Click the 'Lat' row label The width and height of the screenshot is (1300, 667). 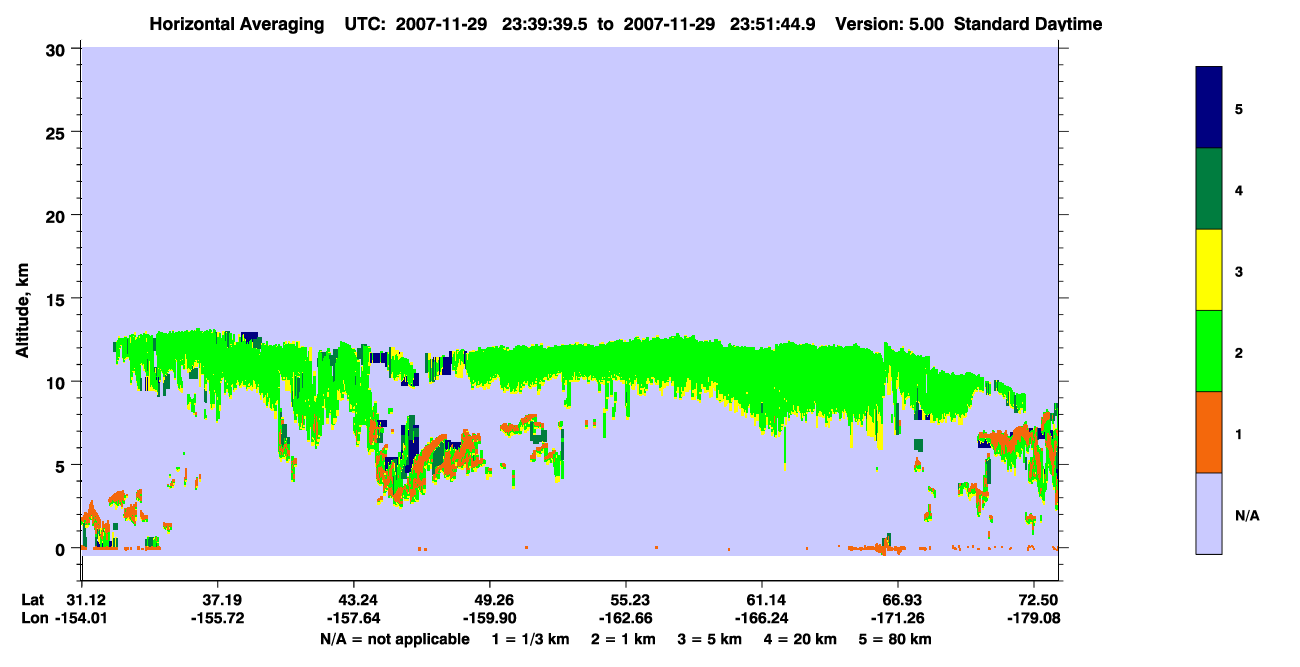pyautogui.click(x=32, y=599)
